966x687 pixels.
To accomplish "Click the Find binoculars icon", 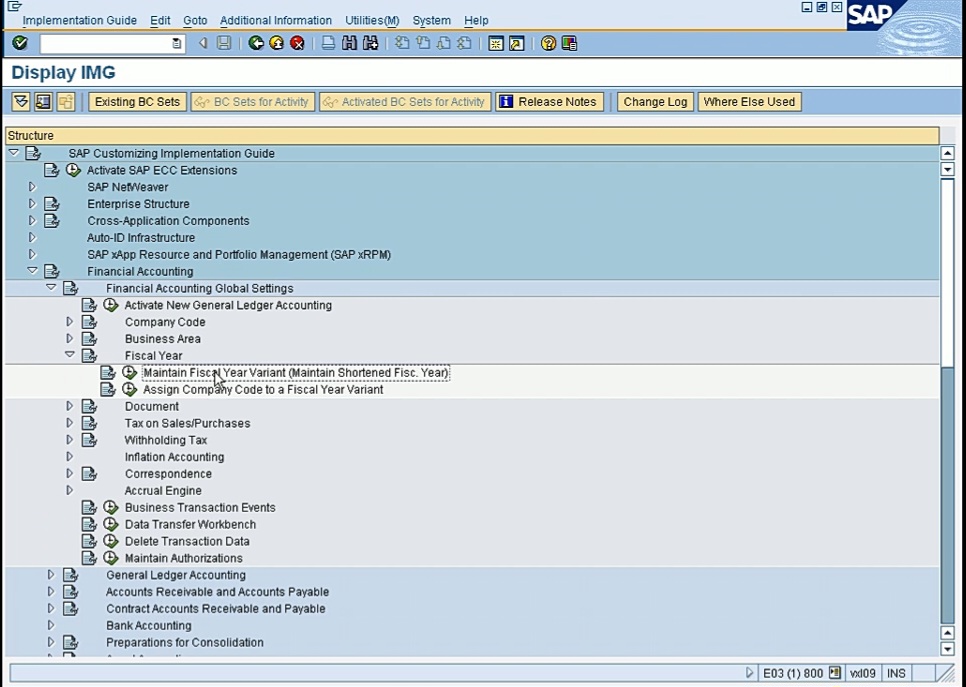I will (349, 43).
